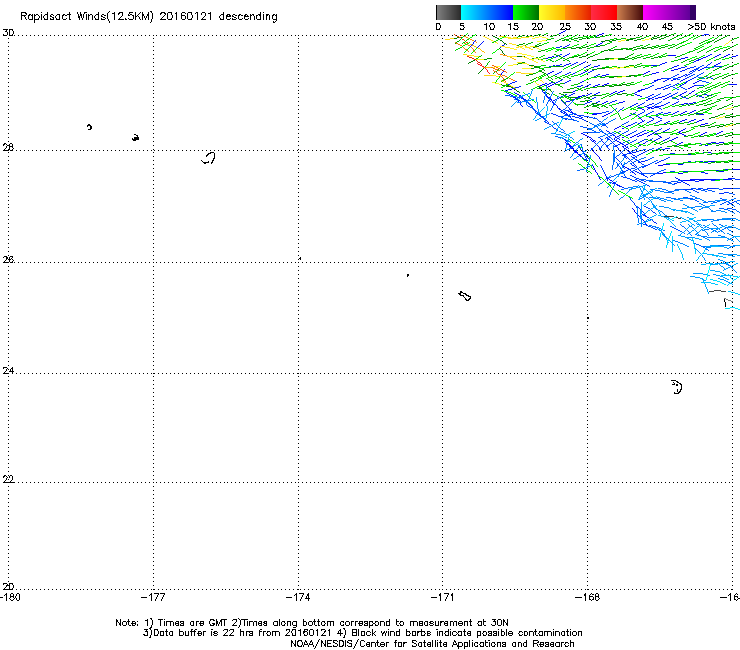Select the magenta 40-45 knots legend segment
The width and height of the screenshot is (740, 650).
[x=656, y=12]
